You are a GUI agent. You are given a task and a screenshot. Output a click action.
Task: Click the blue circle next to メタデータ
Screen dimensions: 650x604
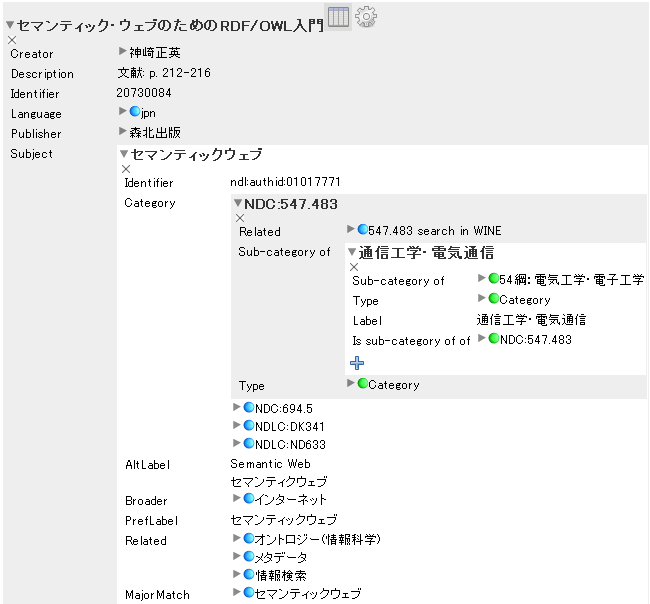pyautogui.click(x=249, y=556)
